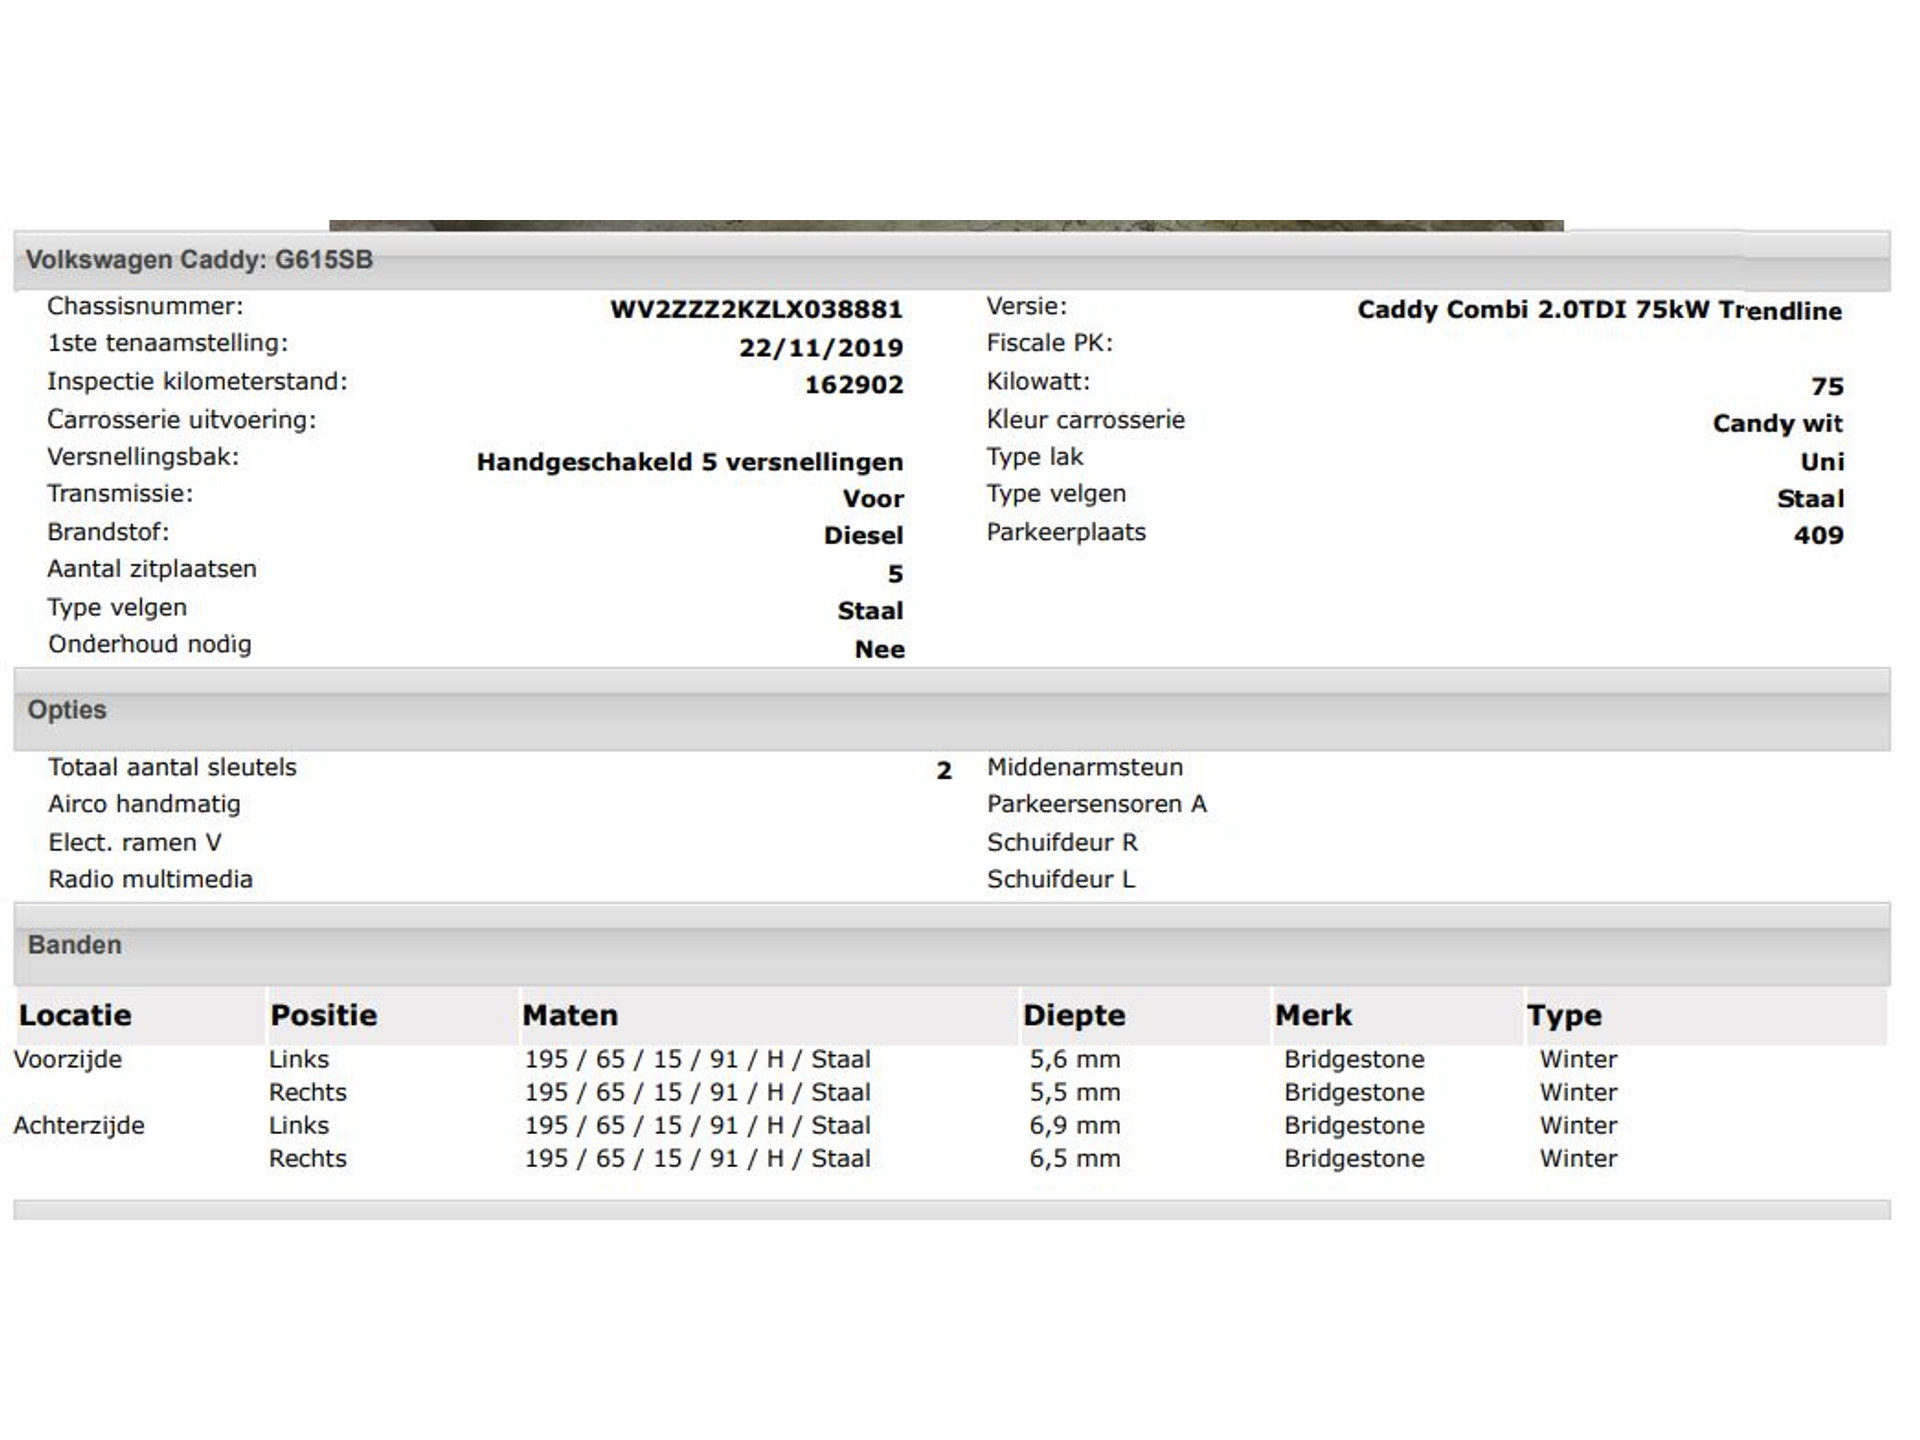
Task: Click the Candy wit colour value
Action: pos(1777,424)
